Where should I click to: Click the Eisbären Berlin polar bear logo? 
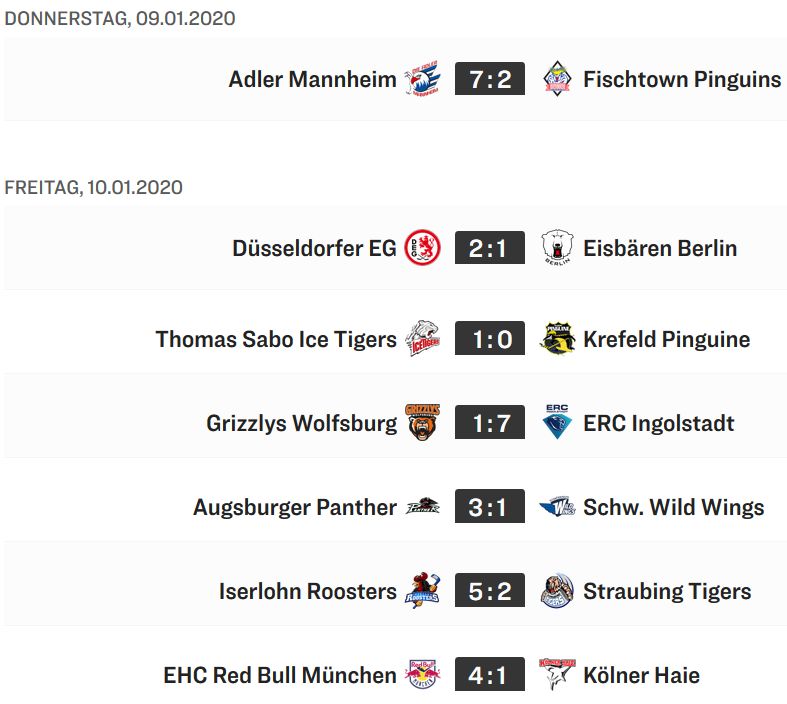557,247
